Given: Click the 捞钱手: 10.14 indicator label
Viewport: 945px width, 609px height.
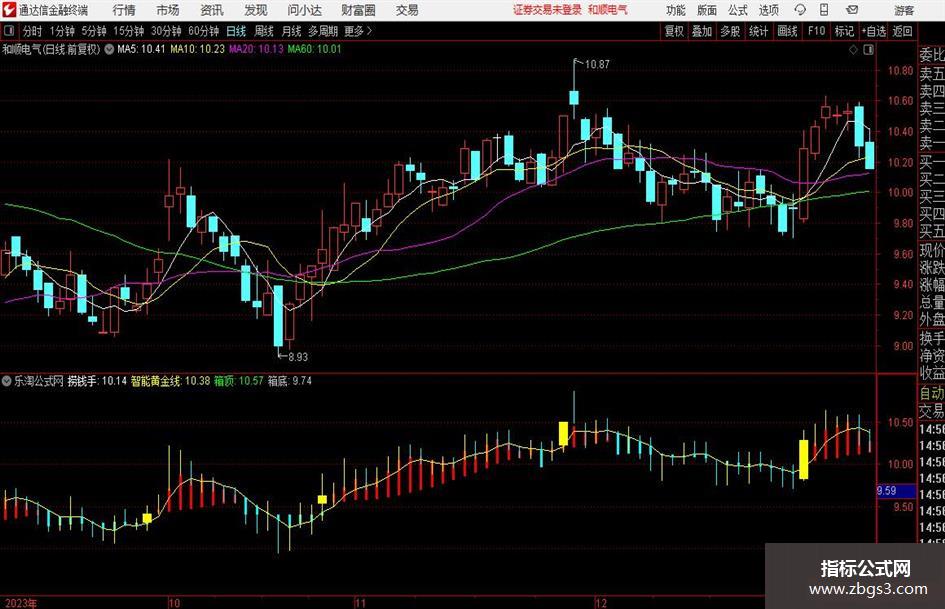Looking at the screenshot, I should (x=97, y=380).
